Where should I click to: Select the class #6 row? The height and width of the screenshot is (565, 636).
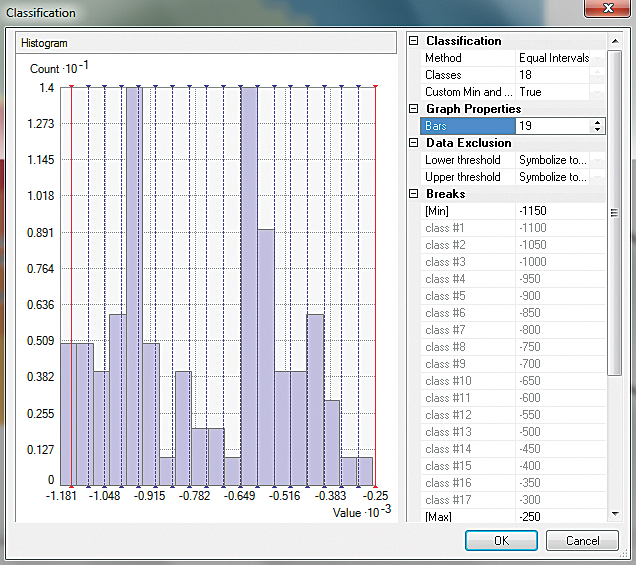(x=513, y=313)
